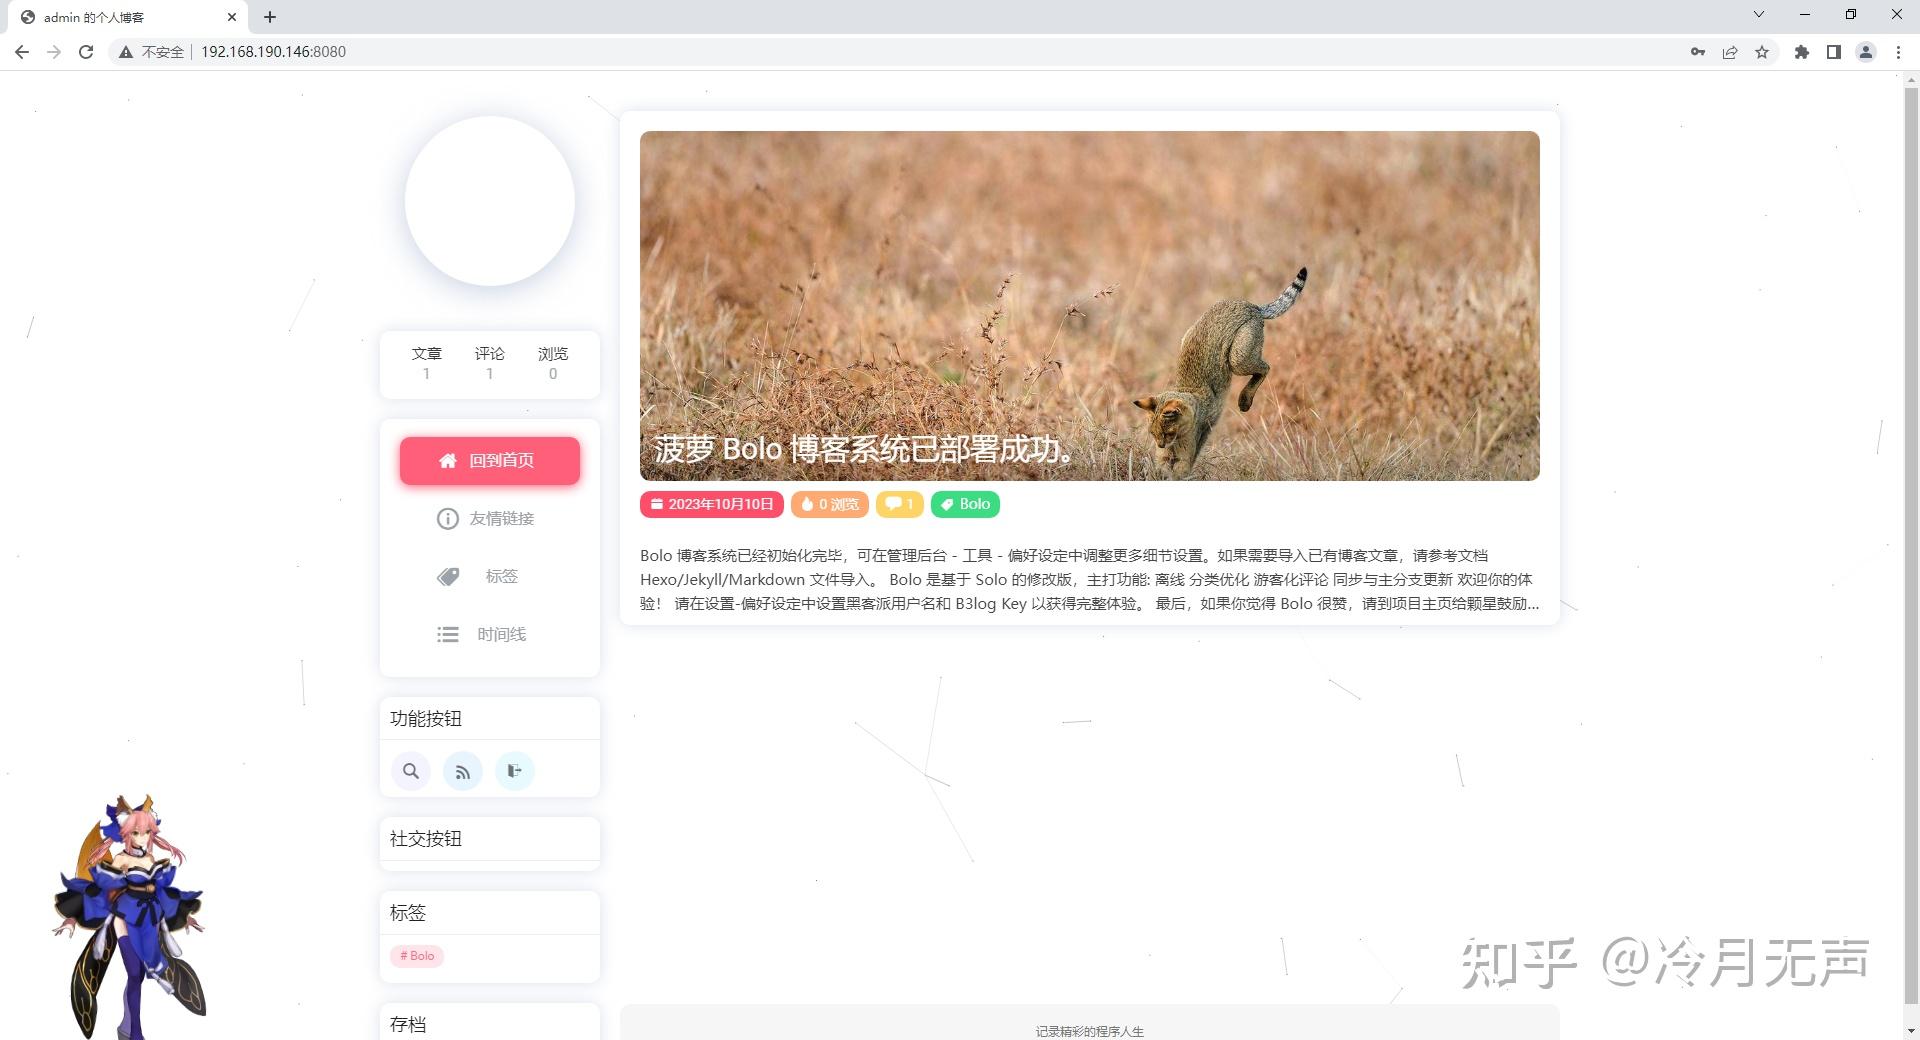Click the calendar date badge 2023年10月10日
Viewport: 1920px width, 1040px height.
[711, 504]
